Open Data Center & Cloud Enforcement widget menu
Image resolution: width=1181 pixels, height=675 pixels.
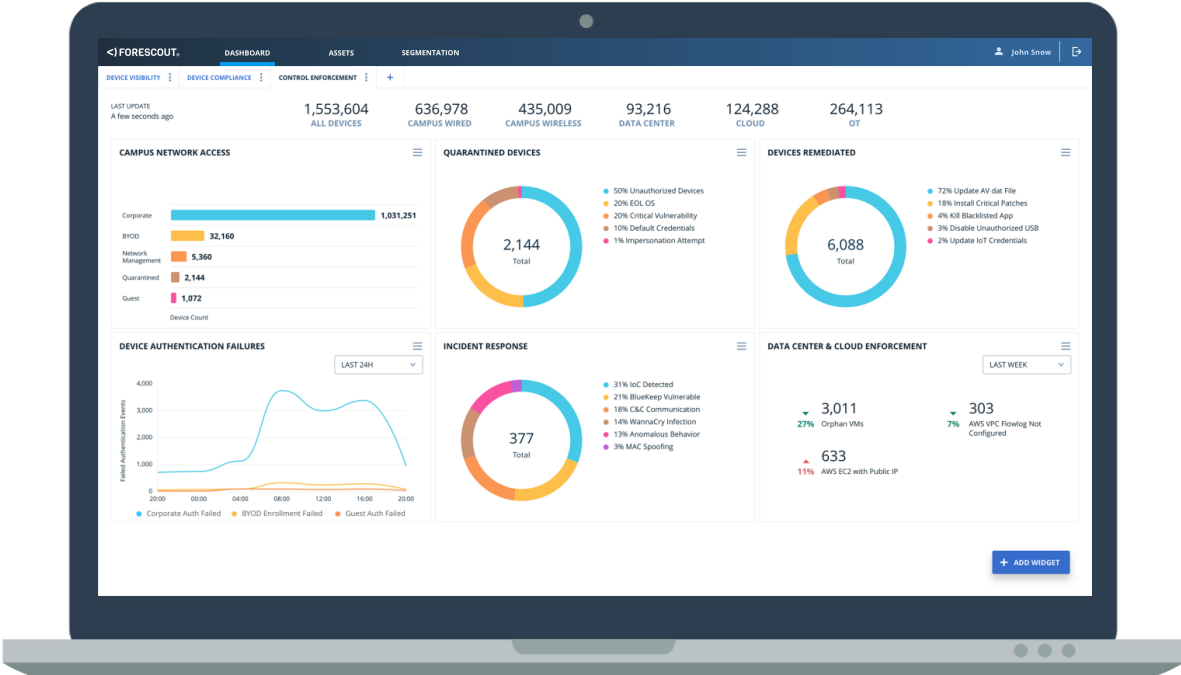click(1065, 346)
